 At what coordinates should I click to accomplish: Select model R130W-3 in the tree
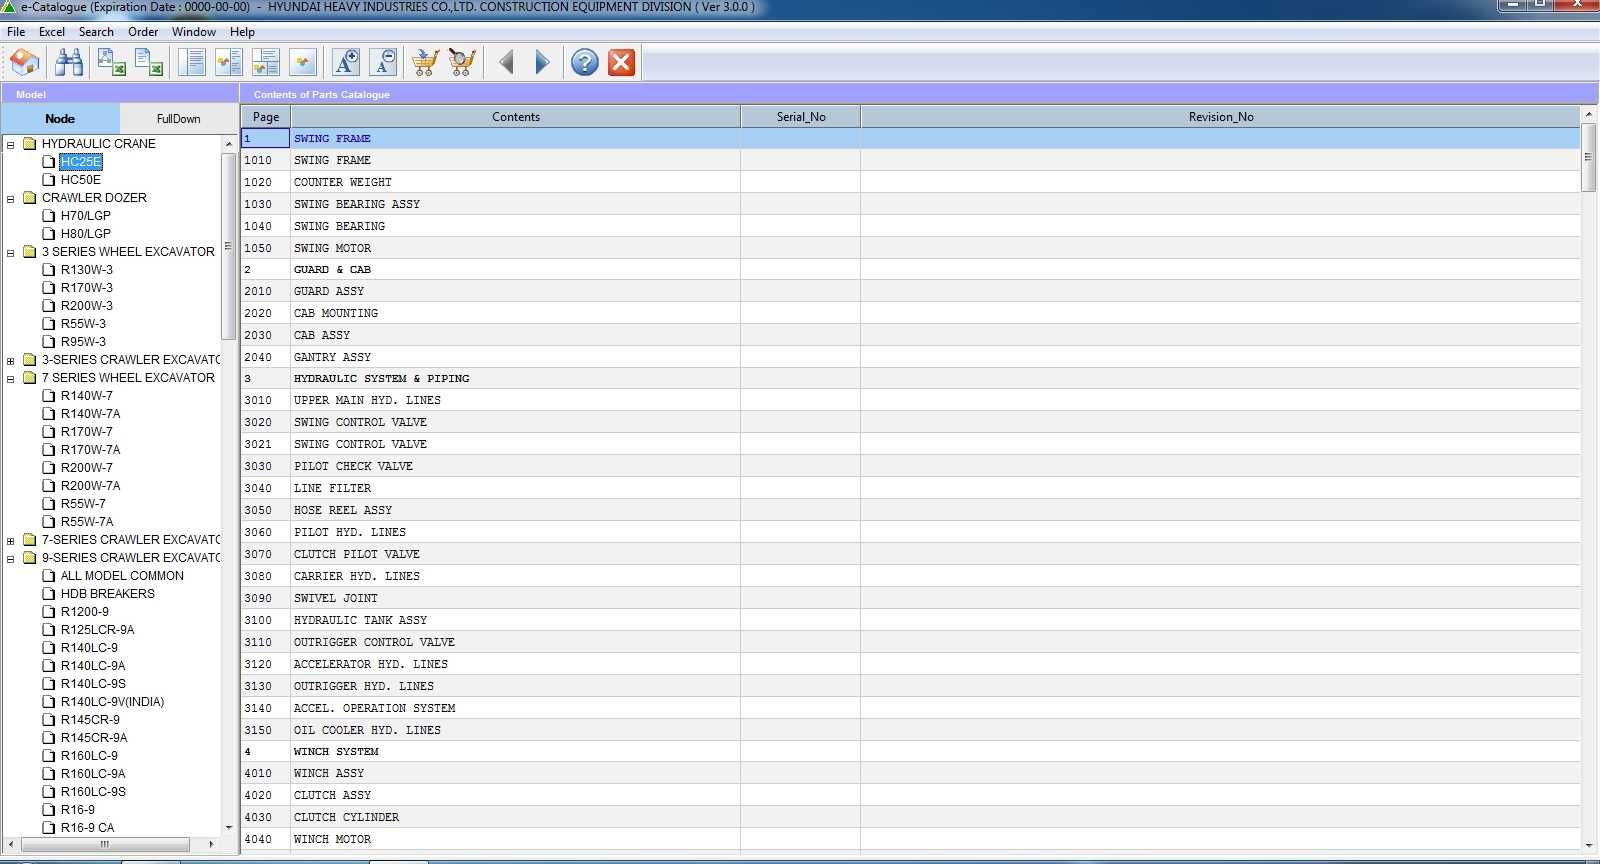click(87, 270)
